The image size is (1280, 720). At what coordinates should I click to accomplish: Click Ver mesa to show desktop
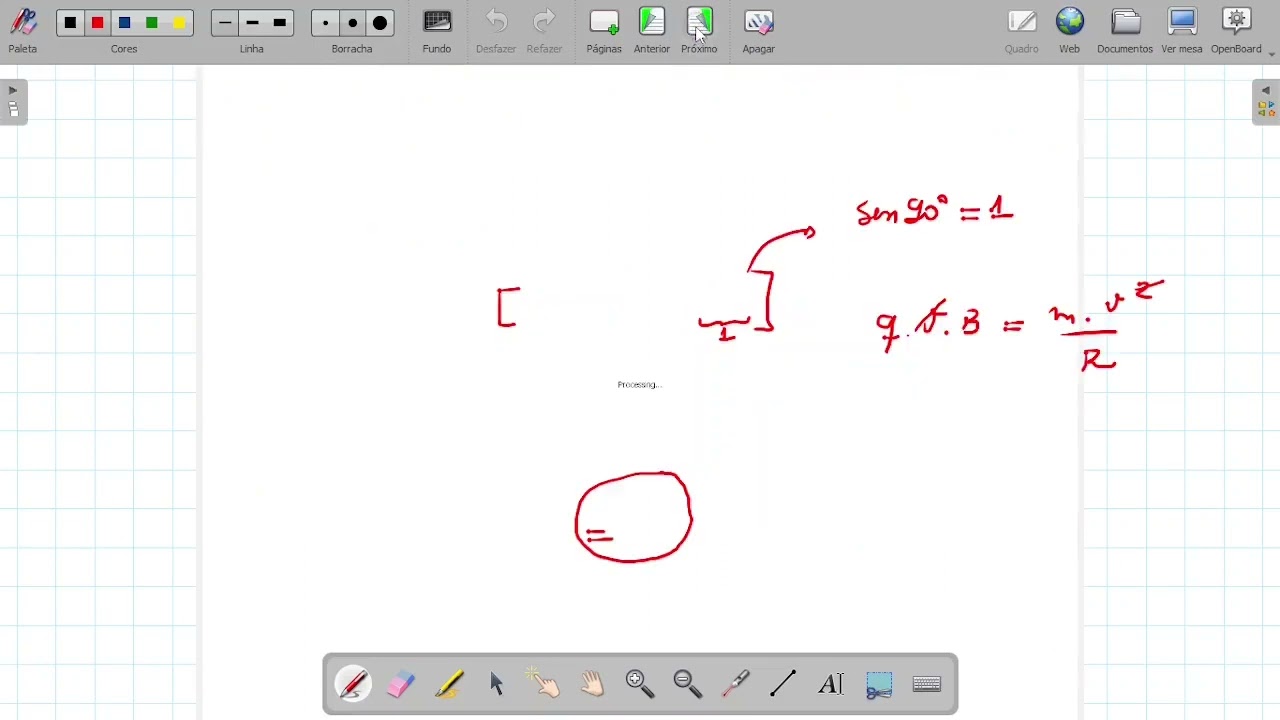1182,30
